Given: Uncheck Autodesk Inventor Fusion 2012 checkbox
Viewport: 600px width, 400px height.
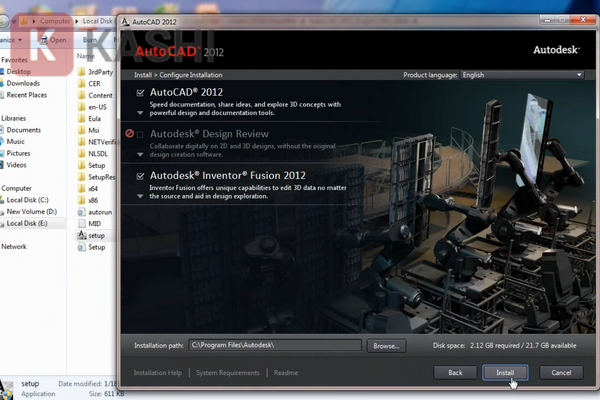Looking at the screenshot, I should click(140, 176).
